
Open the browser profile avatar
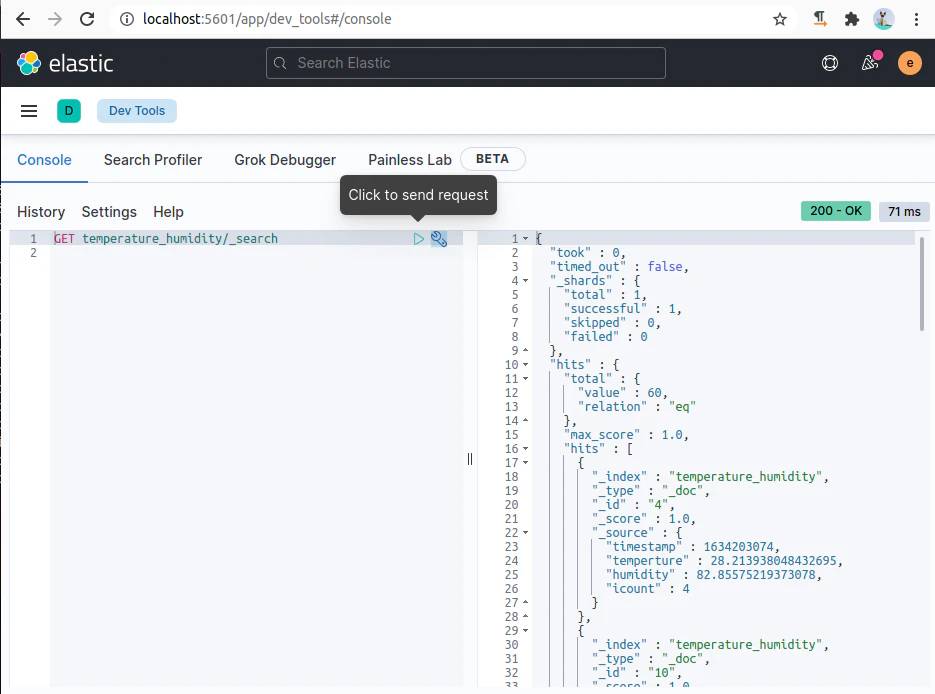point(884,19)
